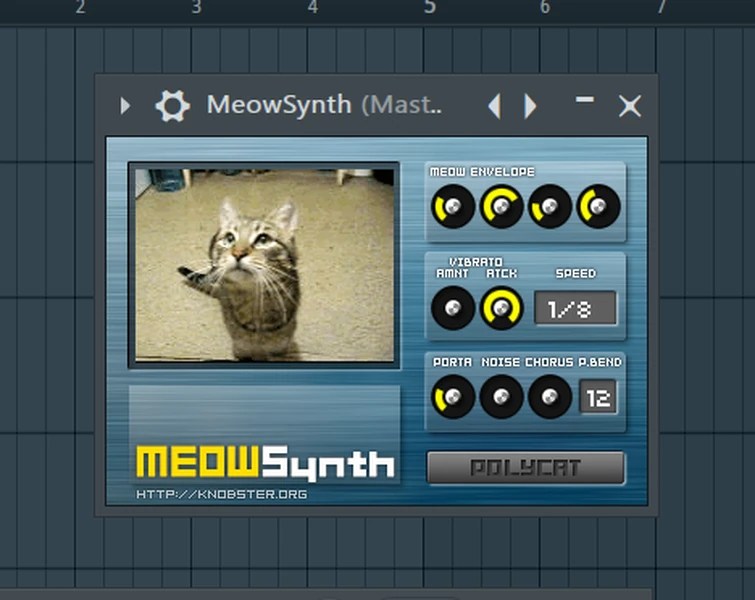Click the NOISE knob
This screenshot has height=600, width=755.
(501, 397)
